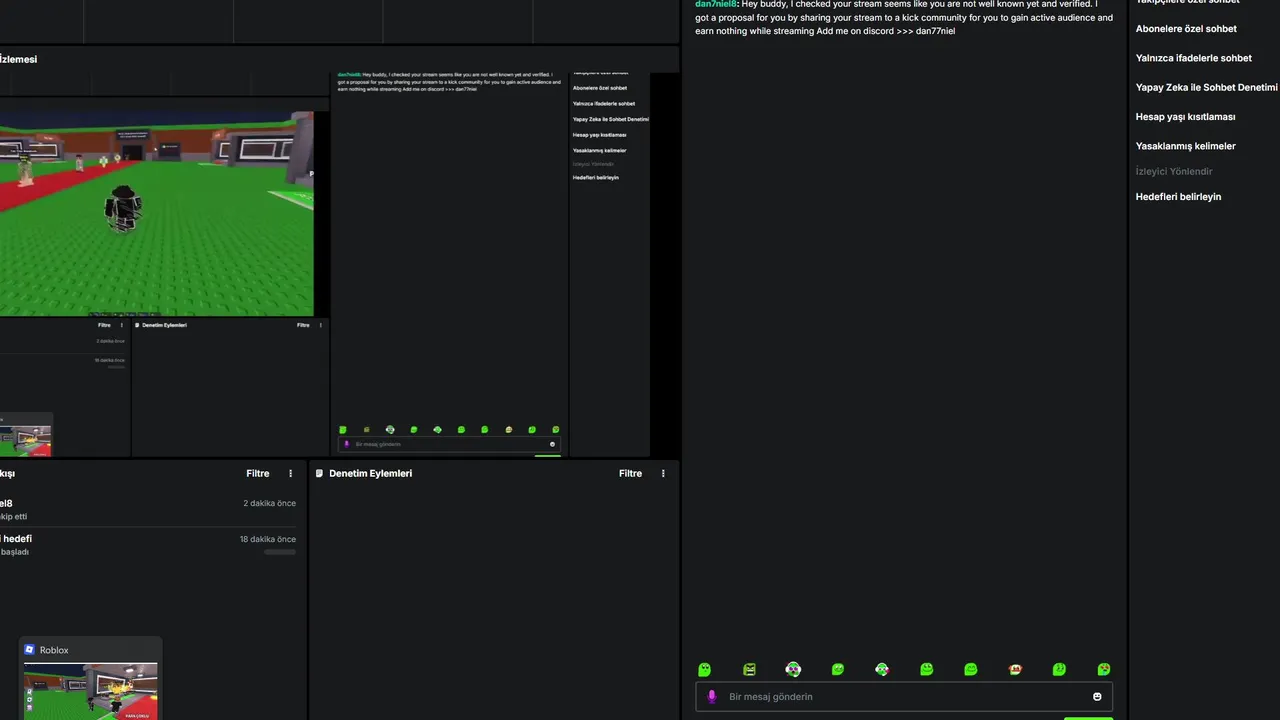
Task: Insert the red-cheeked laughing emote
Action: pyautogui.click(x=1015, y=669)
